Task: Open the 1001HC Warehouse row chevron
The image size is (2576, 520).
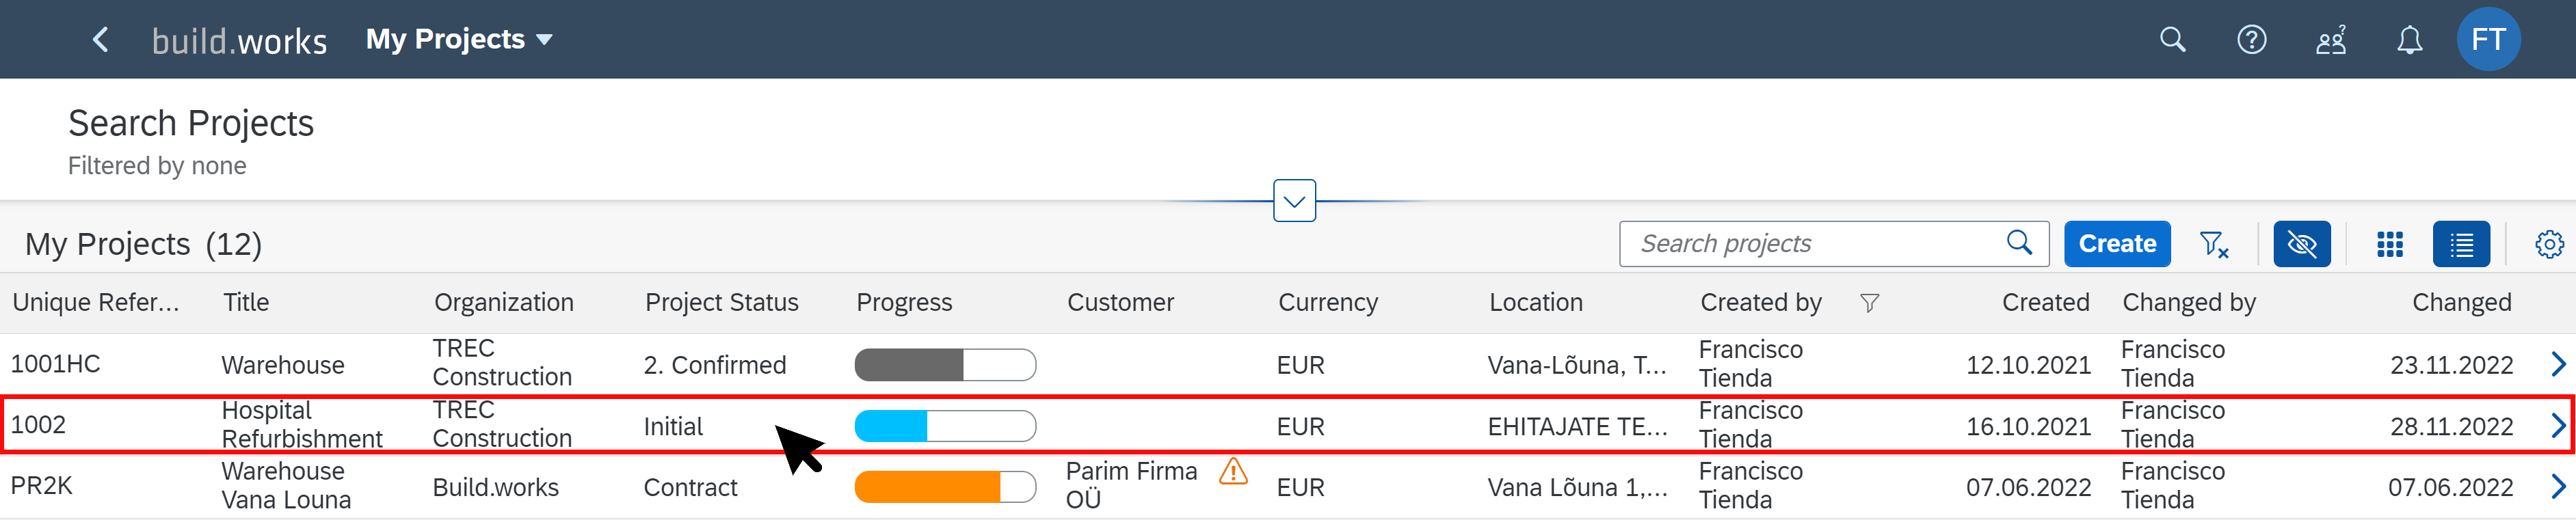Action: click(2557, 364)
